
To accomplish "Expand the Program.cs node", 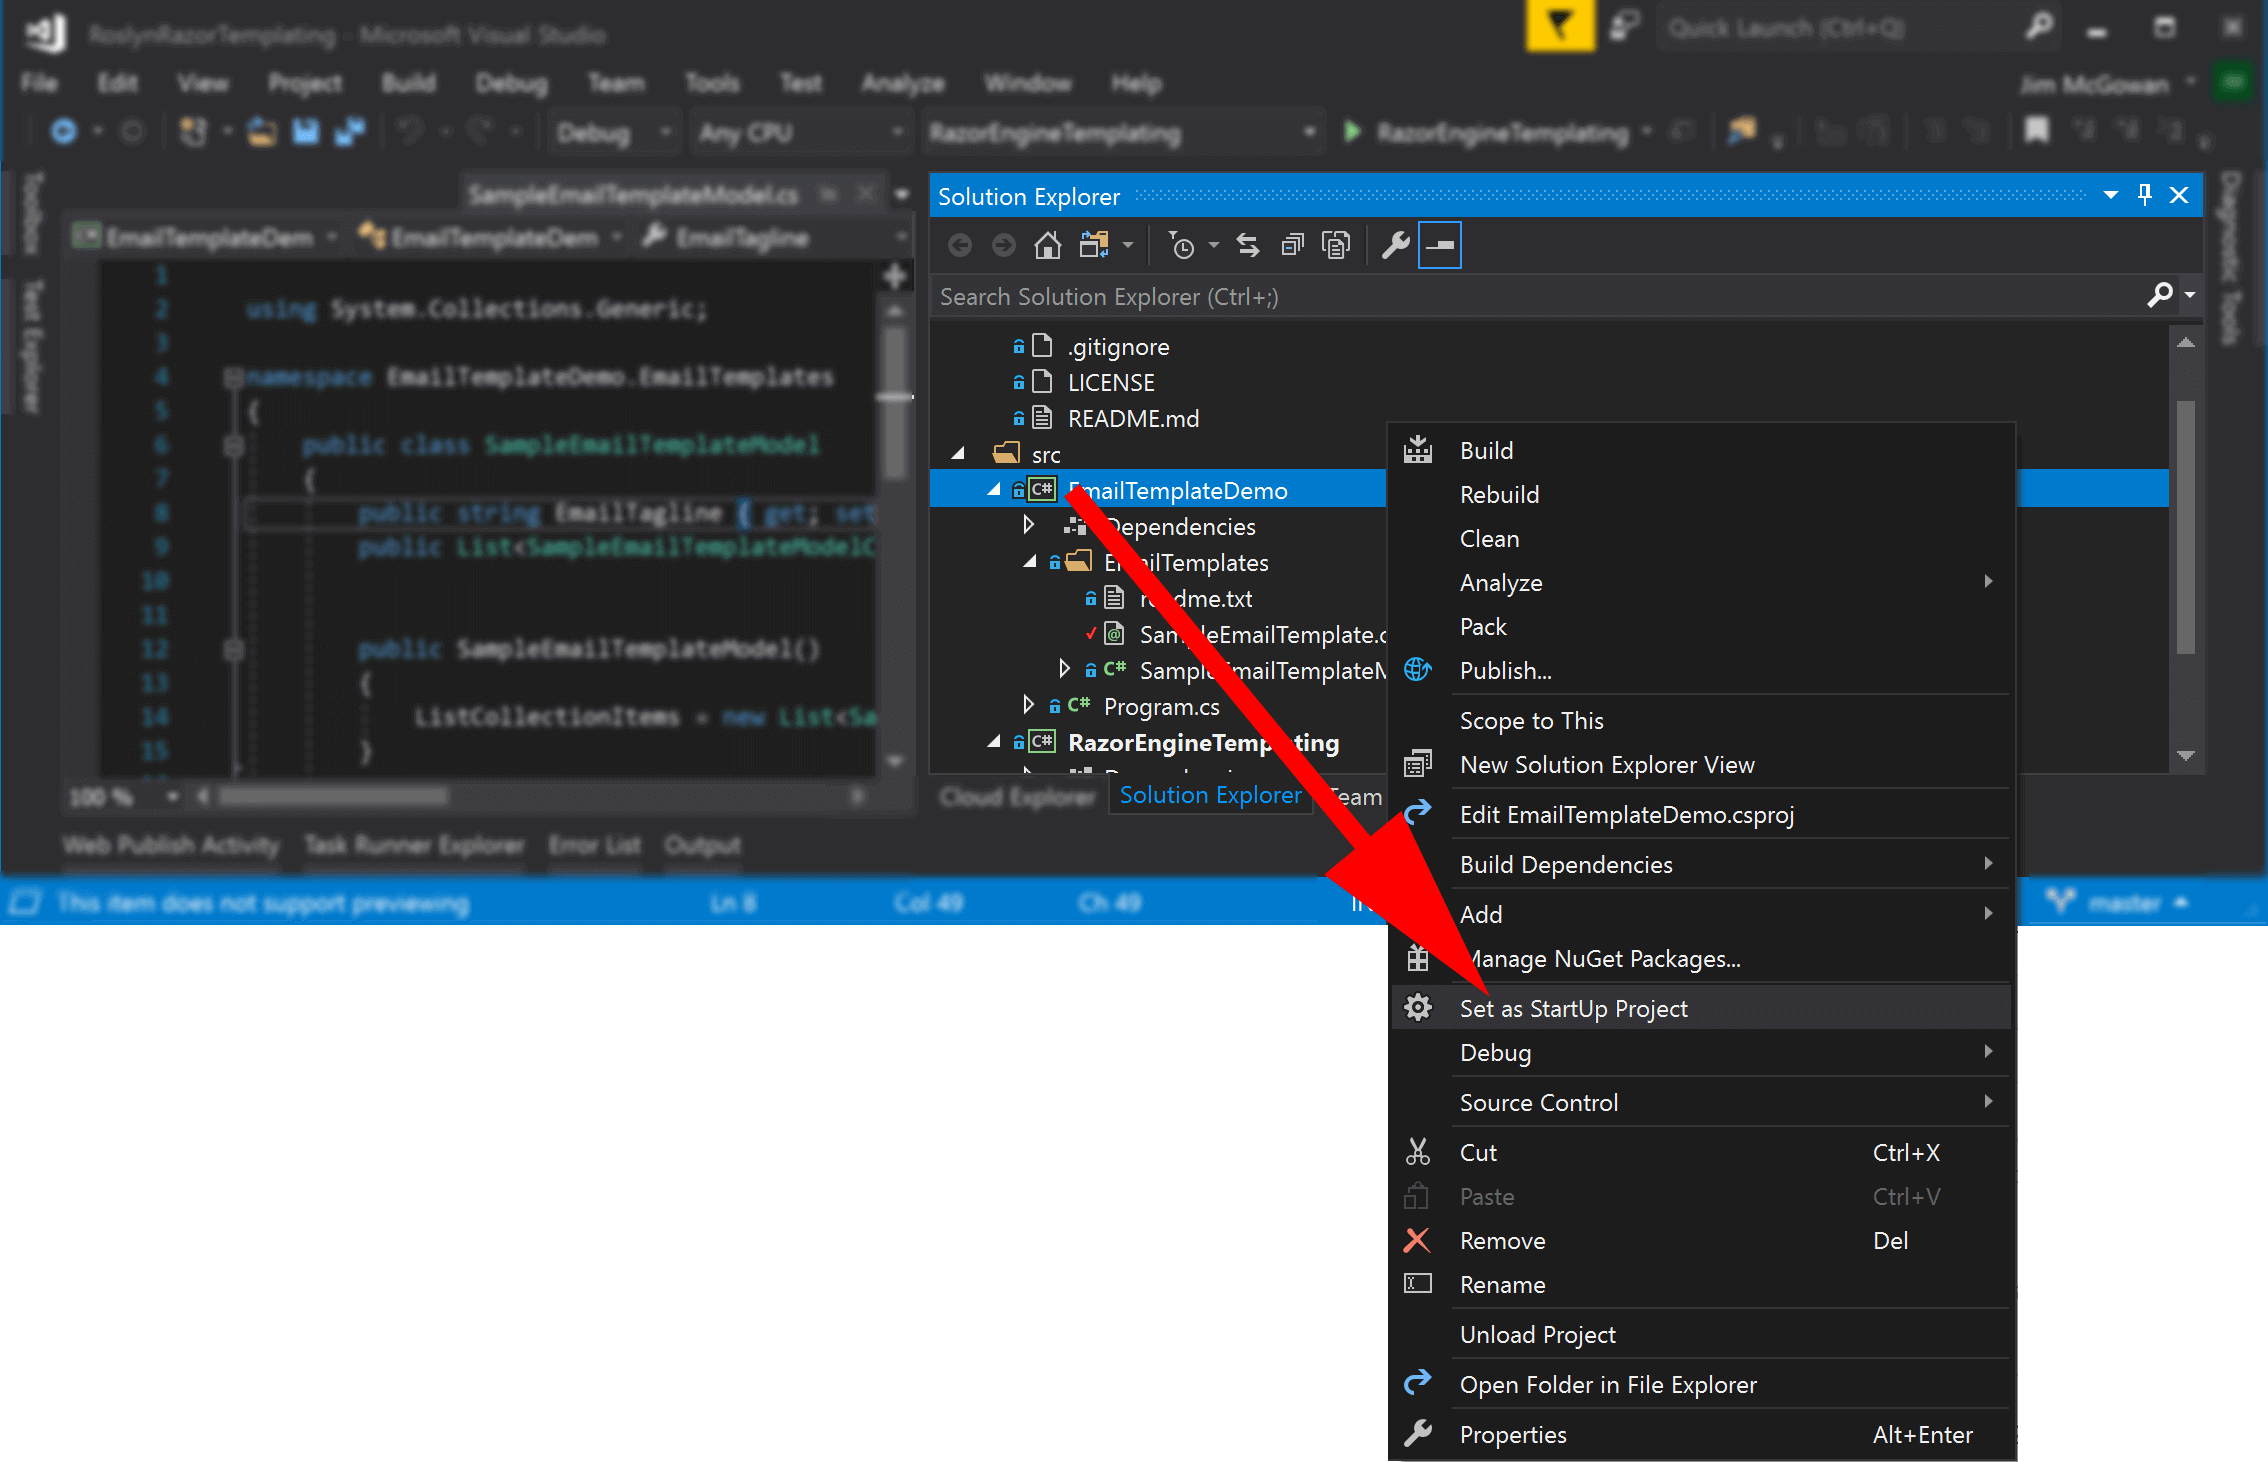I will pyautogui.click(x=1029, y=705).
